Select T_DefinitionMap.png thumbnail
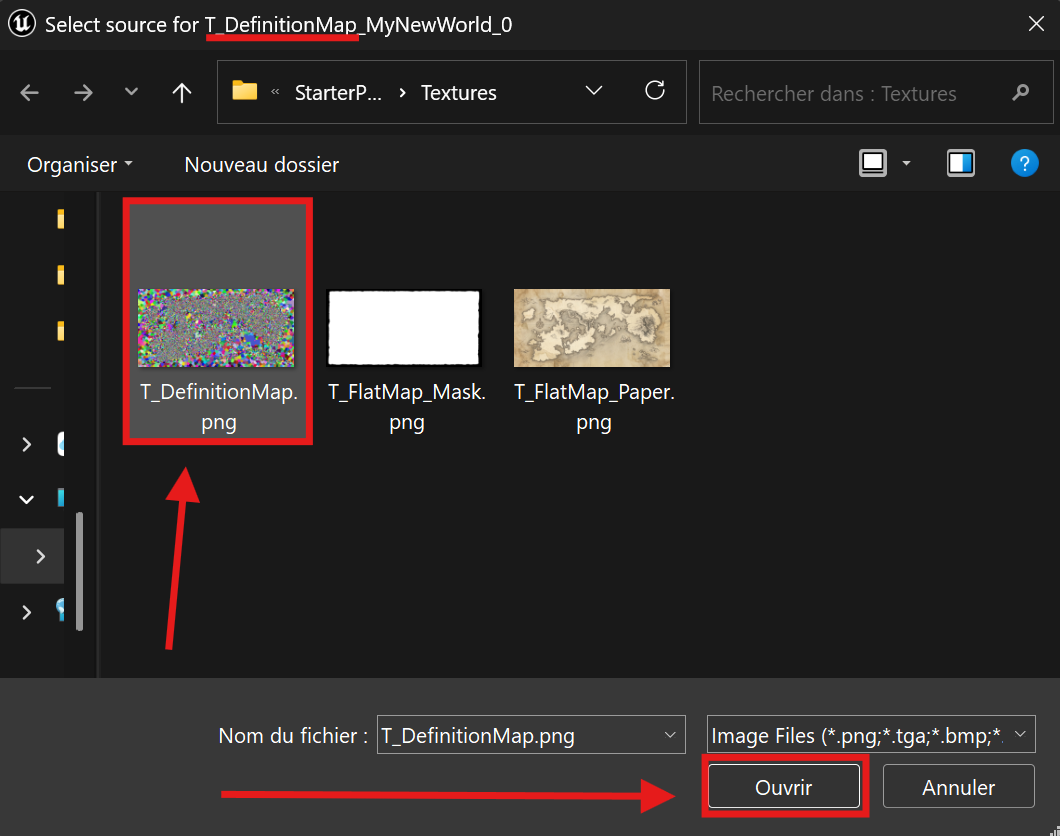This screenshot has height=836, width=1060. [x=216, y=328]
